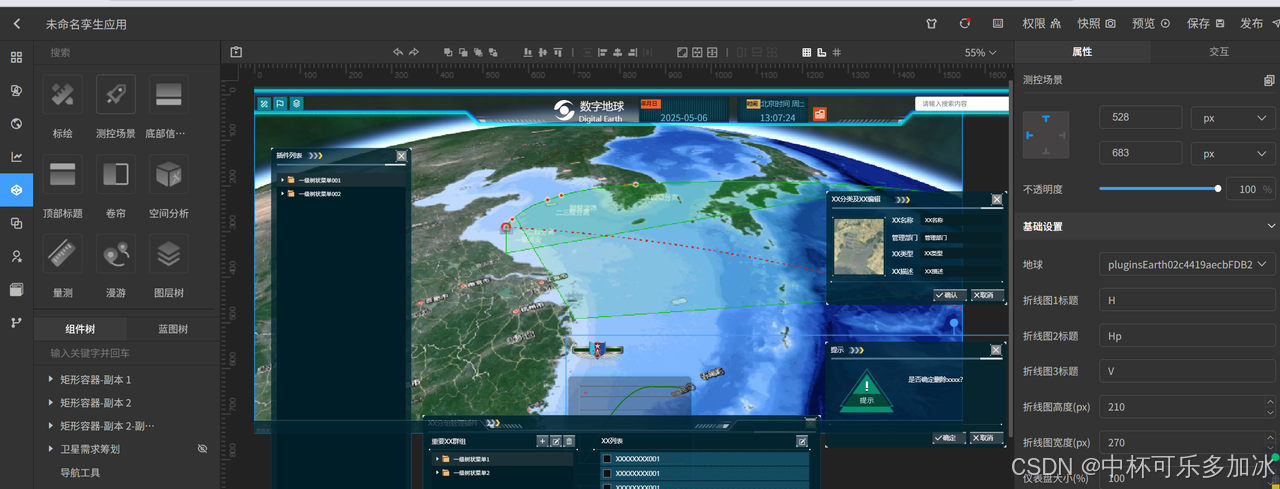The image size is (1280, 489).
Task: Open the line chart sidebar icon
Action: click(16, 156)
